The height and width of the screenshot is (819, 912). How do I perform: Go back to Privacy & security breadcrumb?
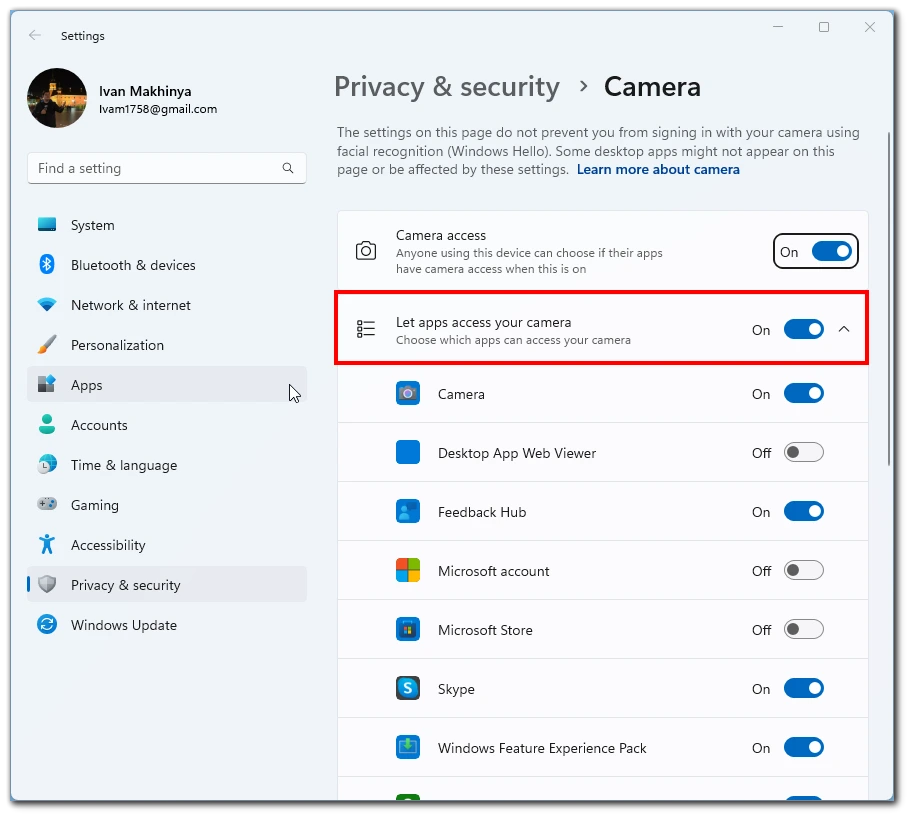(x=447, y=87)
